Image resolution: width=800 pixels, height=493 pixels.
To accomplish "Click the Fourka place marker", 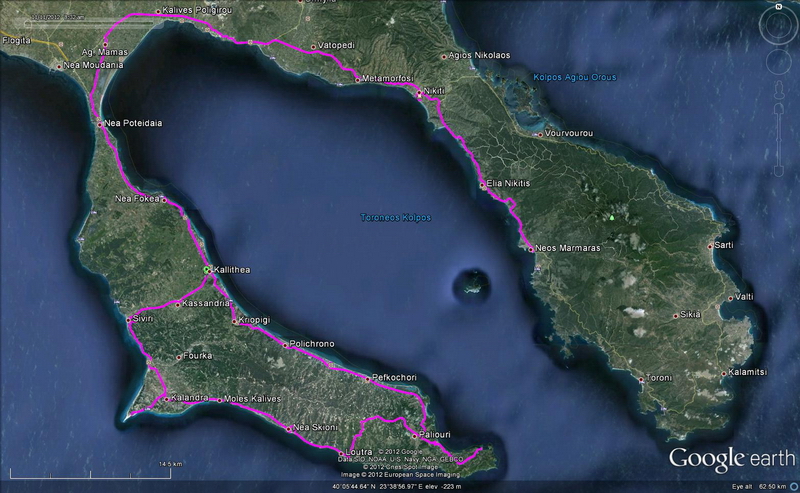I will click(179, 357).
